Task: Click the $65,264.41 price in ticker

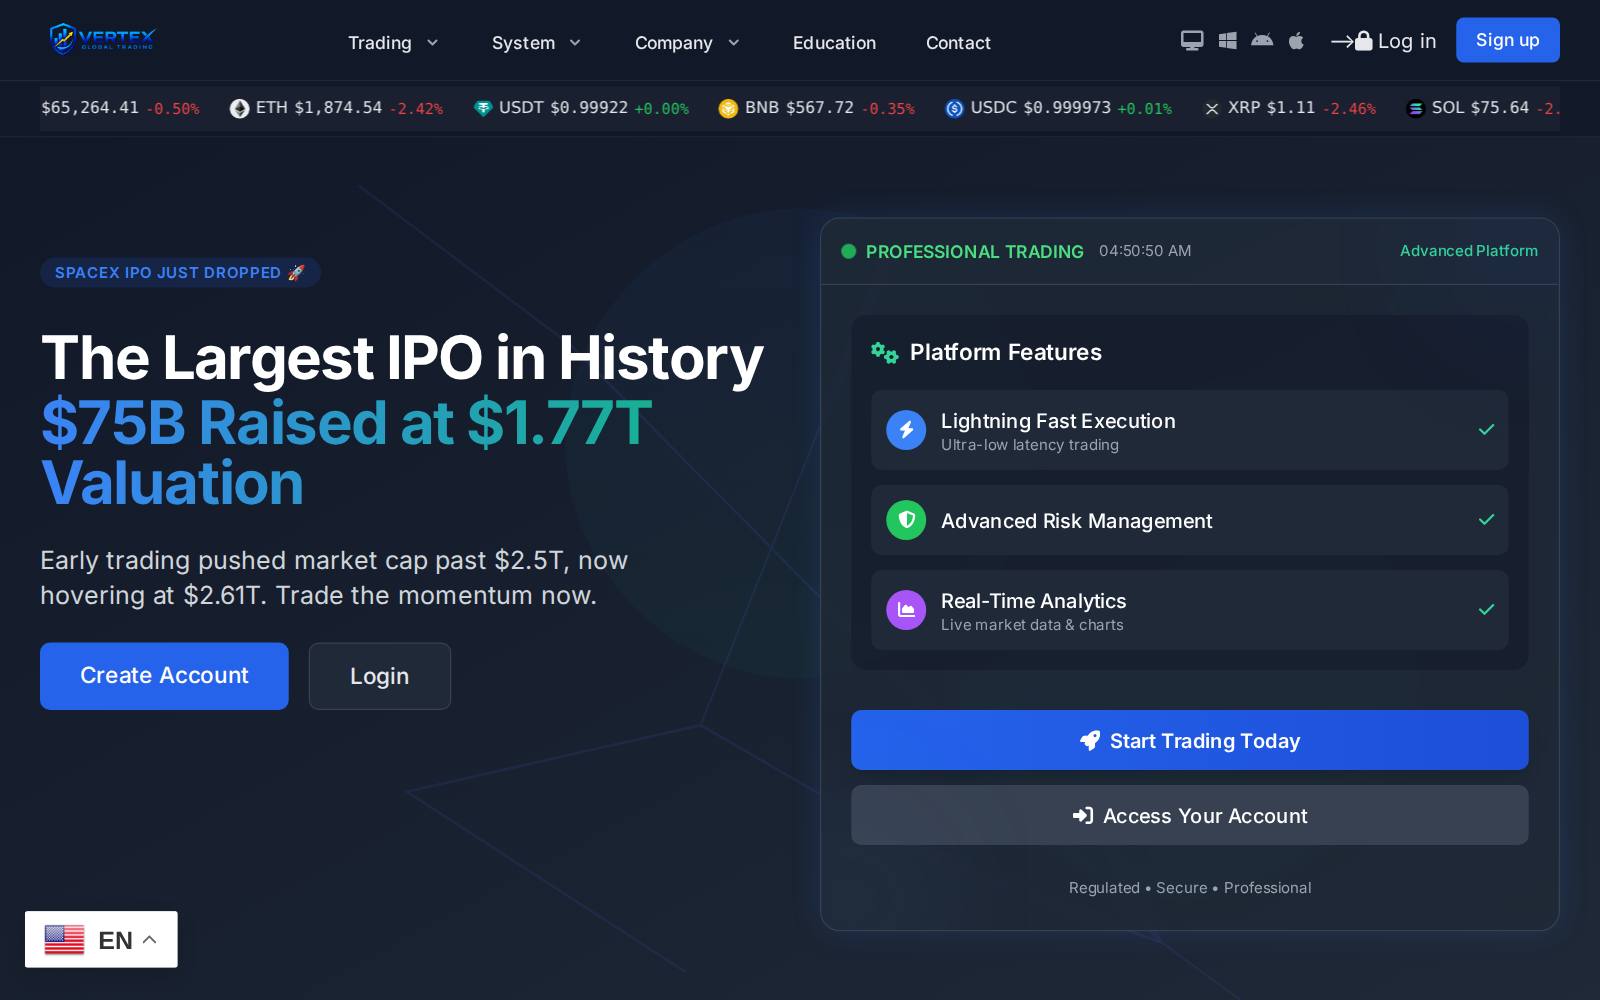Action: [90, 107]
